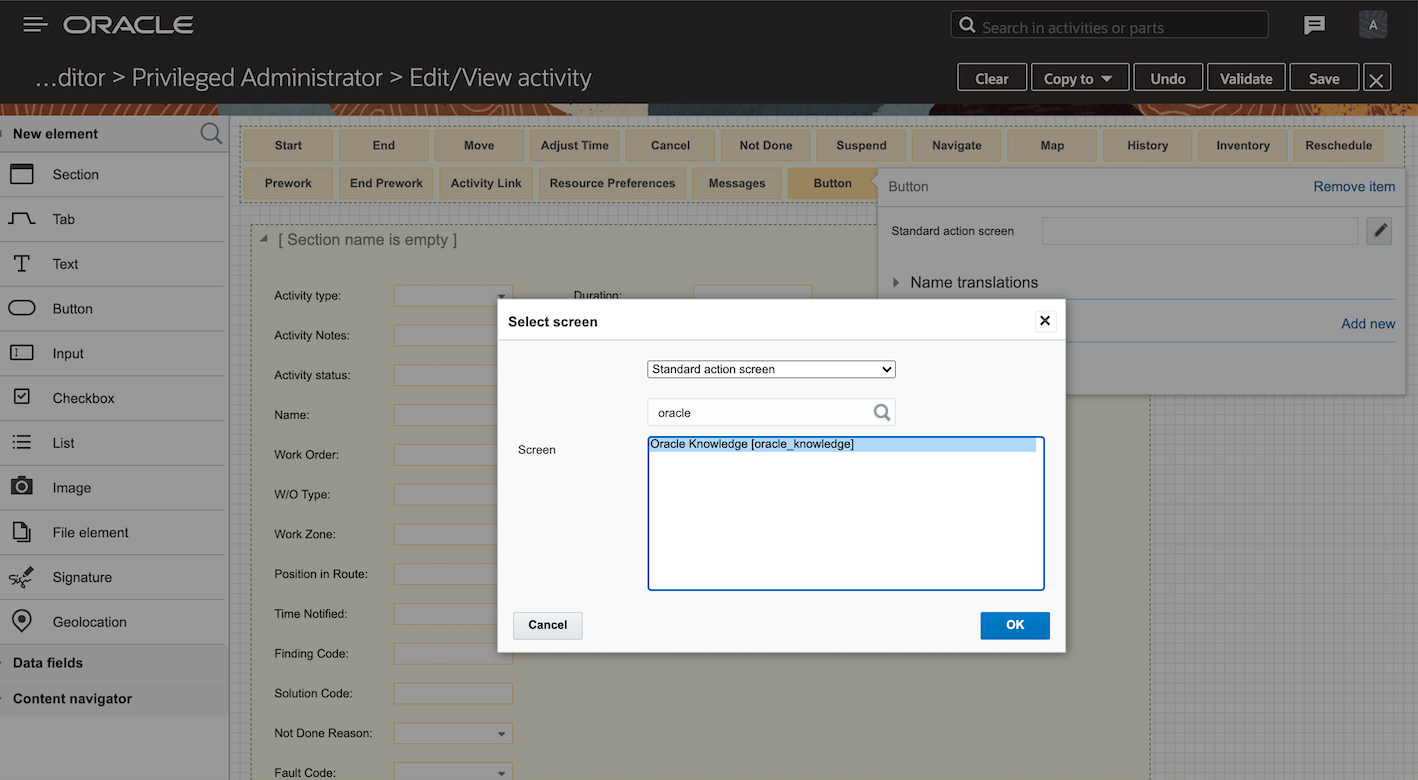The image size is (1418, 780).
Task: Click the dialog search magnifier icon
Action: 882,412
